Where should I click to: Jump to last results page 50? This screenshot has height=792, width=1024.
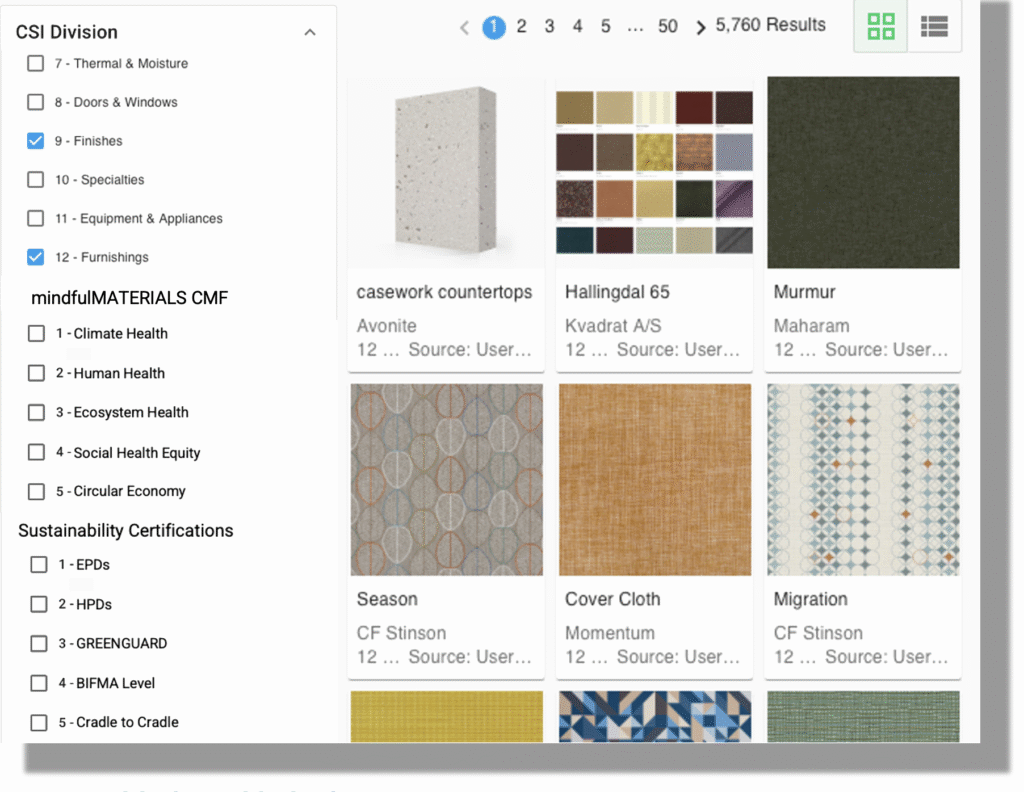coord(667,27)
